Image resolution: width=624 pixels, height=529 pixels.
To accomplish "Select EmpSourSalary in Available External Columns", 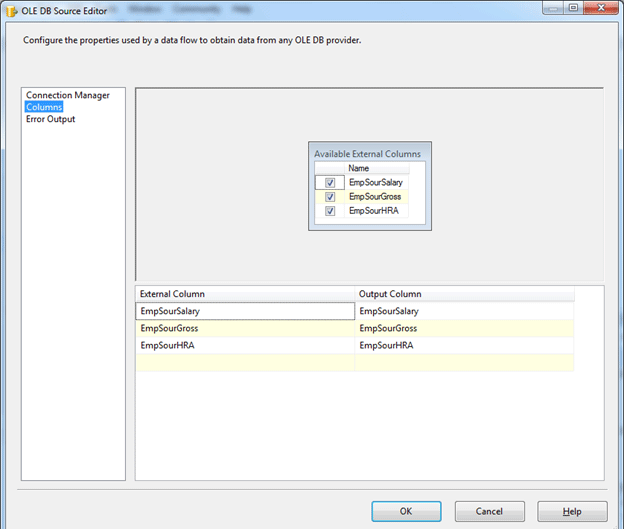I will click(376, 182).
